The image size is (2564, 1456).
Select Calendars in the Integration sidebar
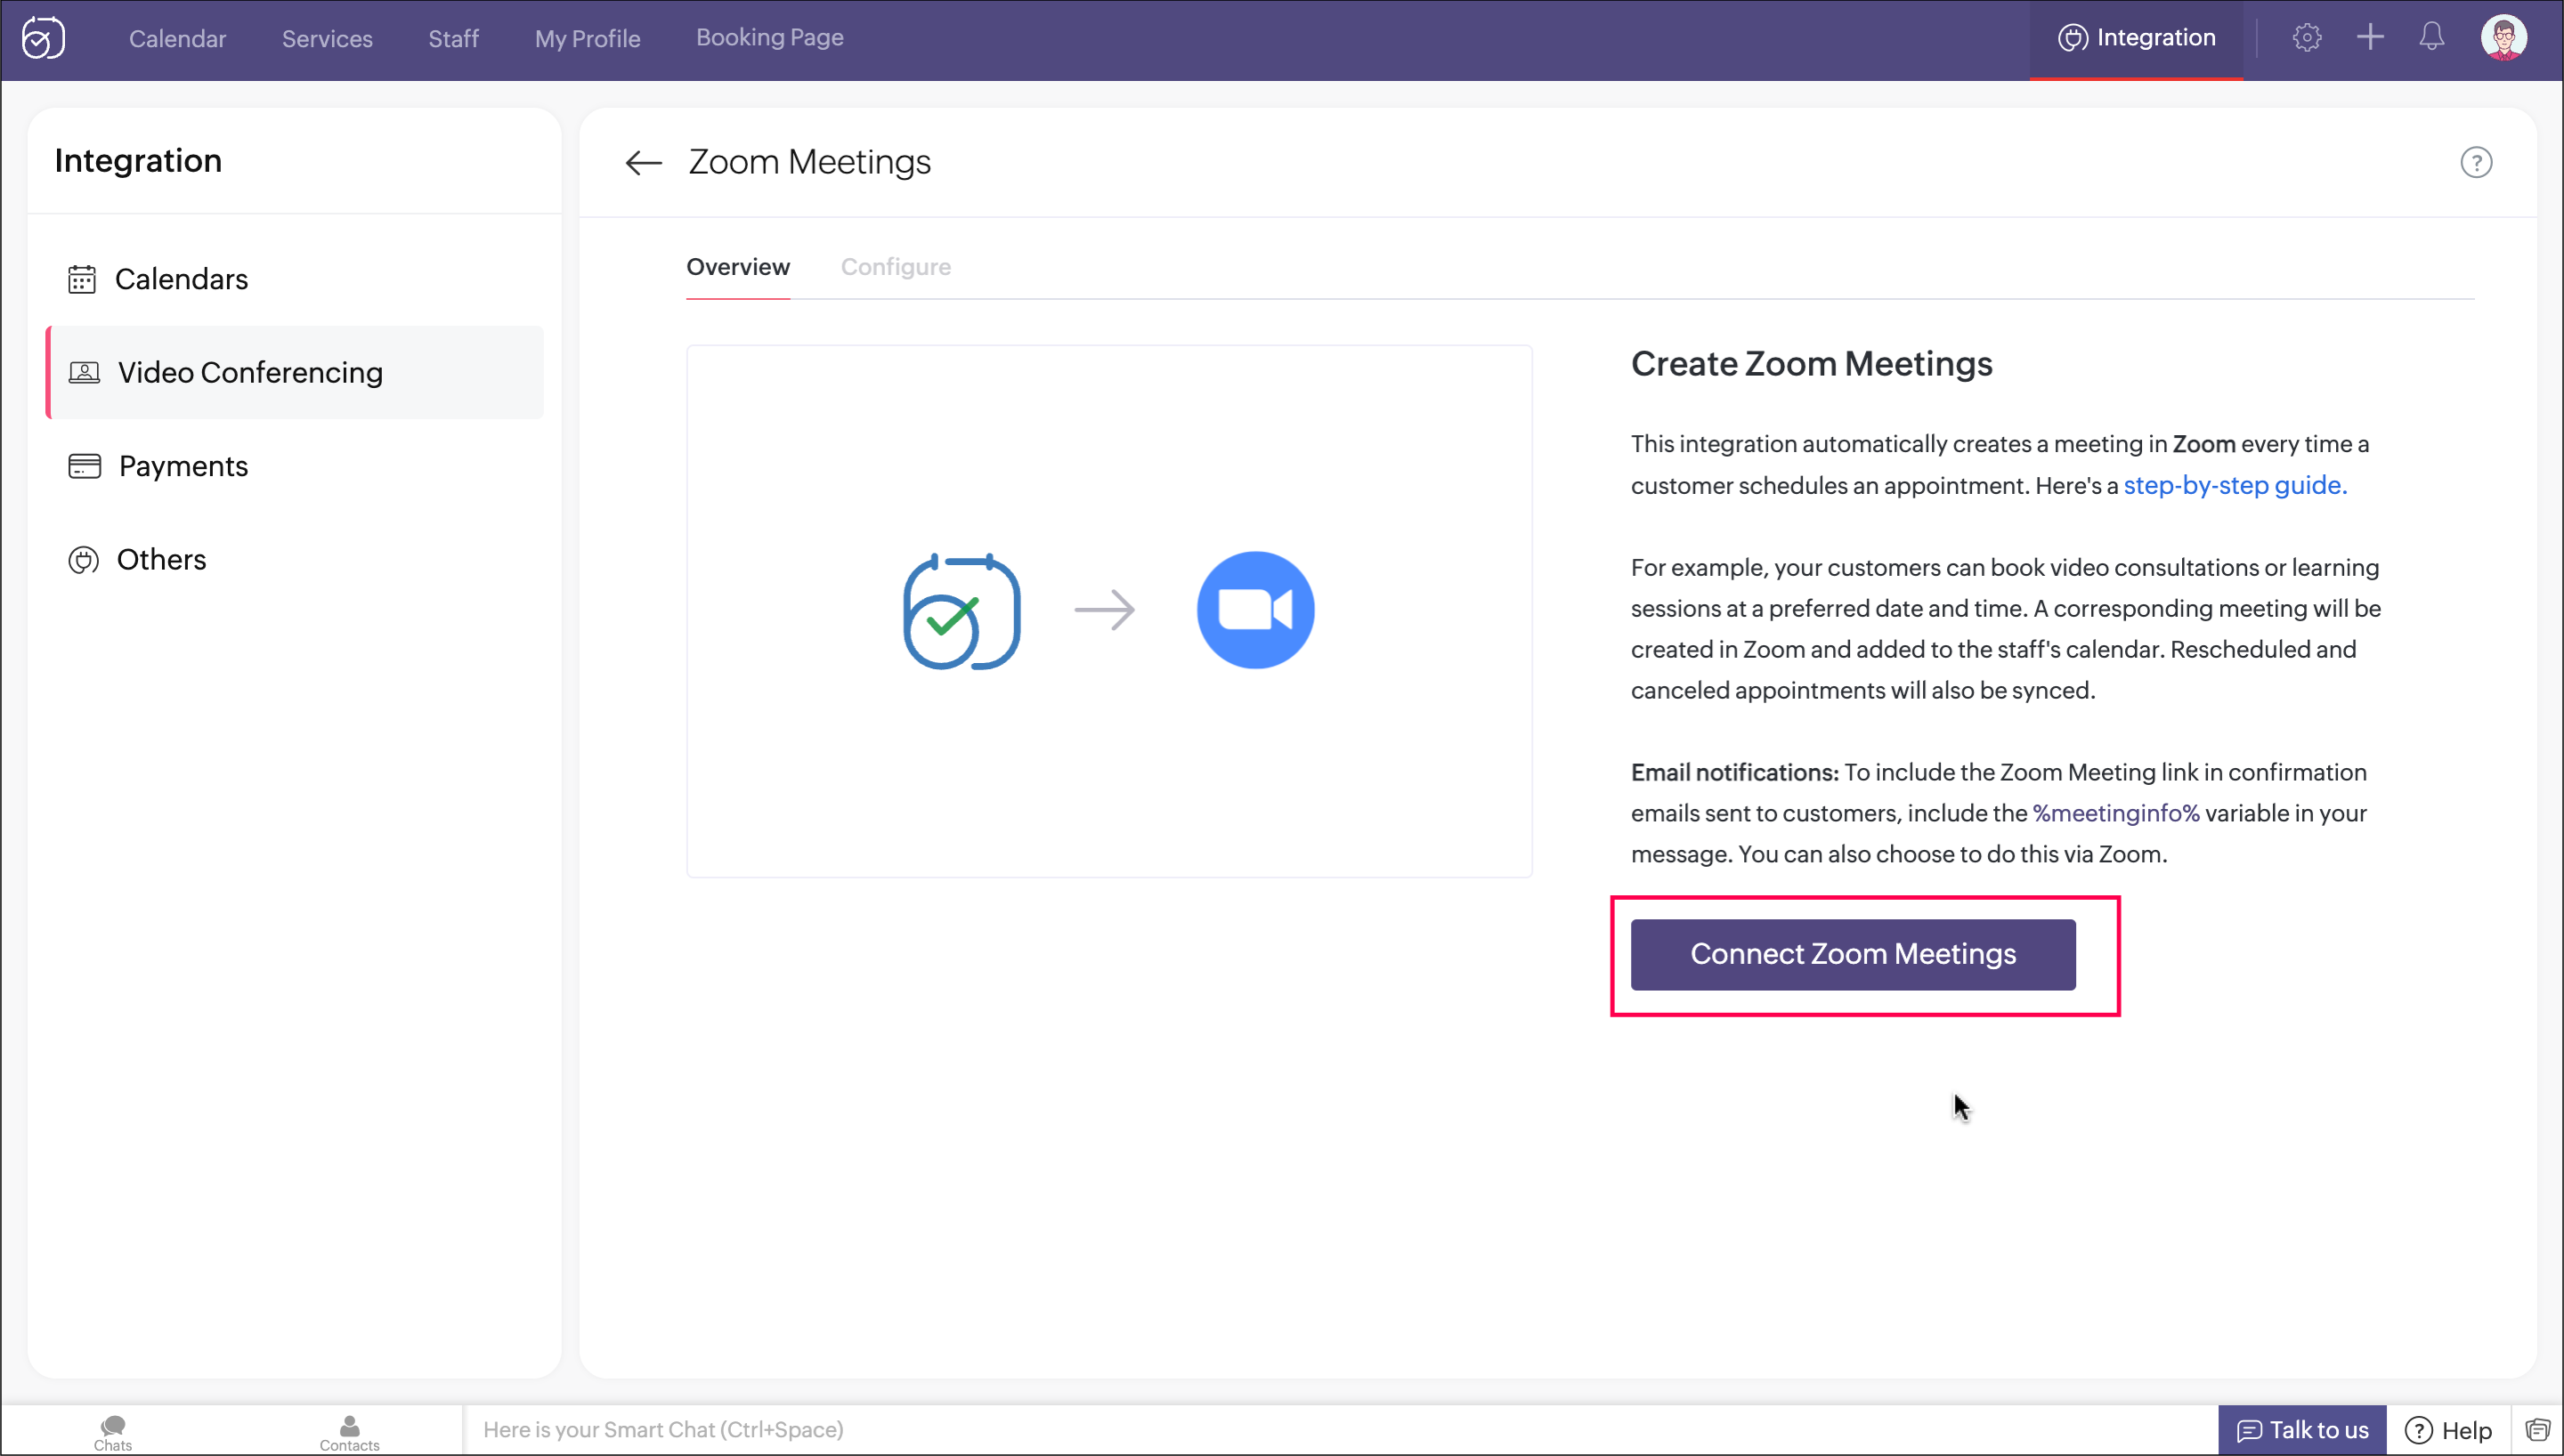tap(295, 279)
